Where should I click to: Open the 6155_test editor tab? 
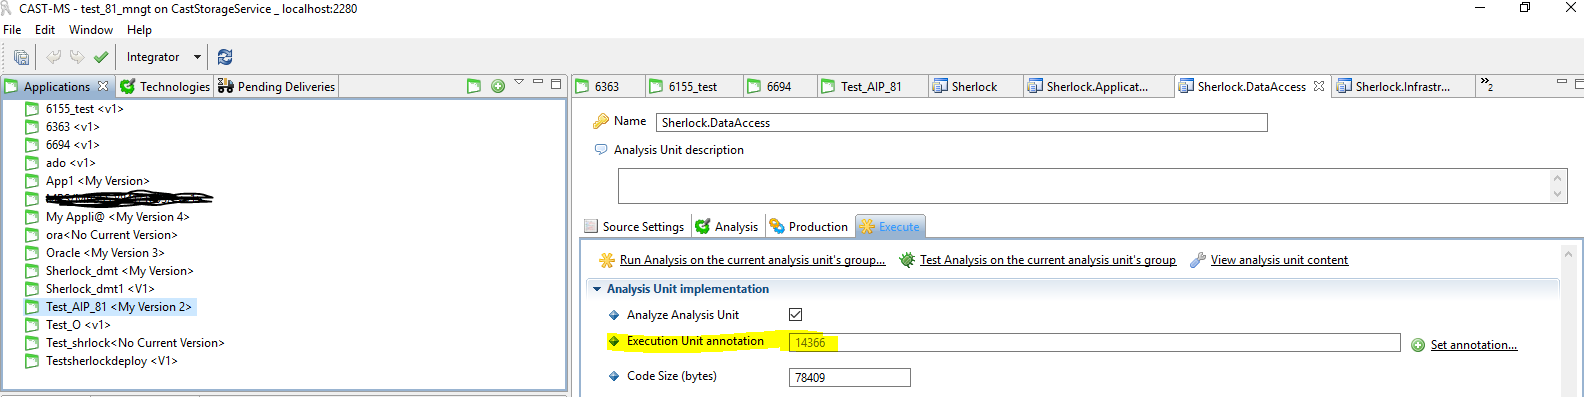693,87
